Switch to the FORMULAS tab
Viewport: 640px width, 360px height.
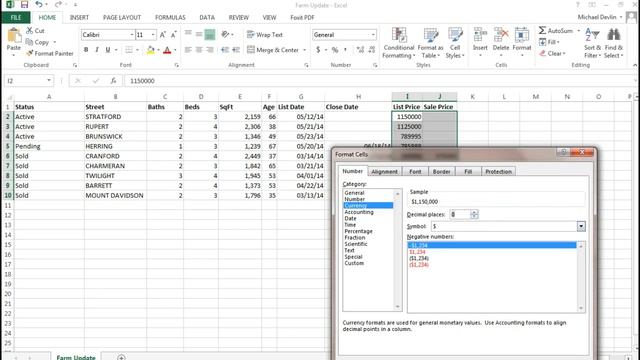coord(170,18)
